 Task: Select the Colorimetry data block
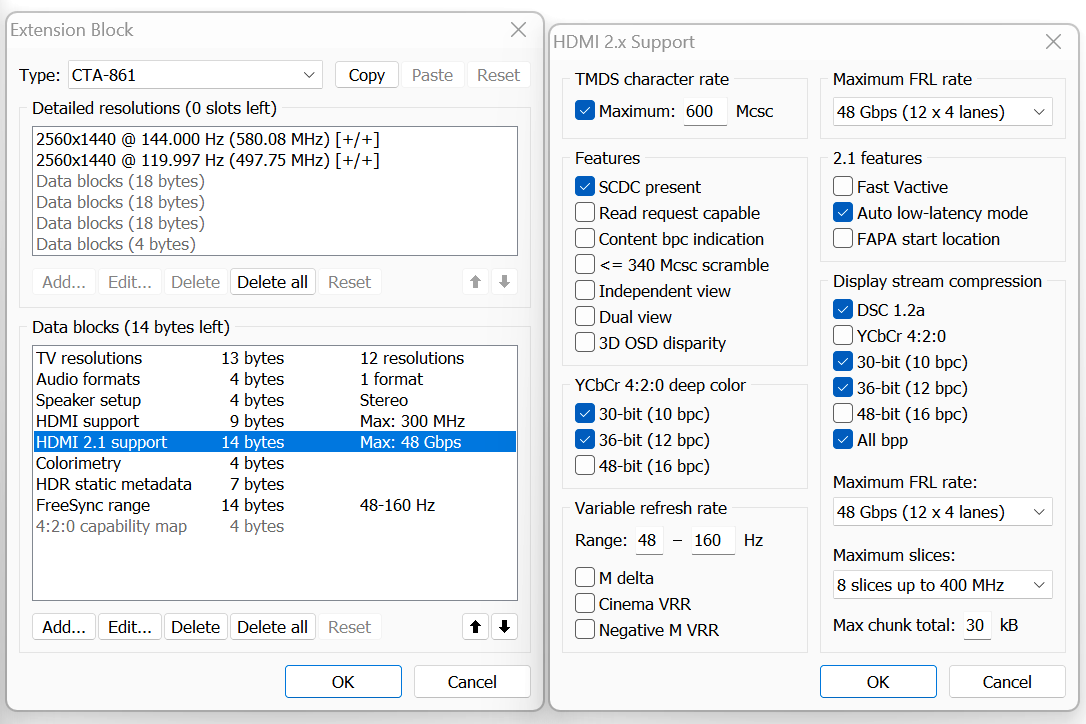[275, 463]
